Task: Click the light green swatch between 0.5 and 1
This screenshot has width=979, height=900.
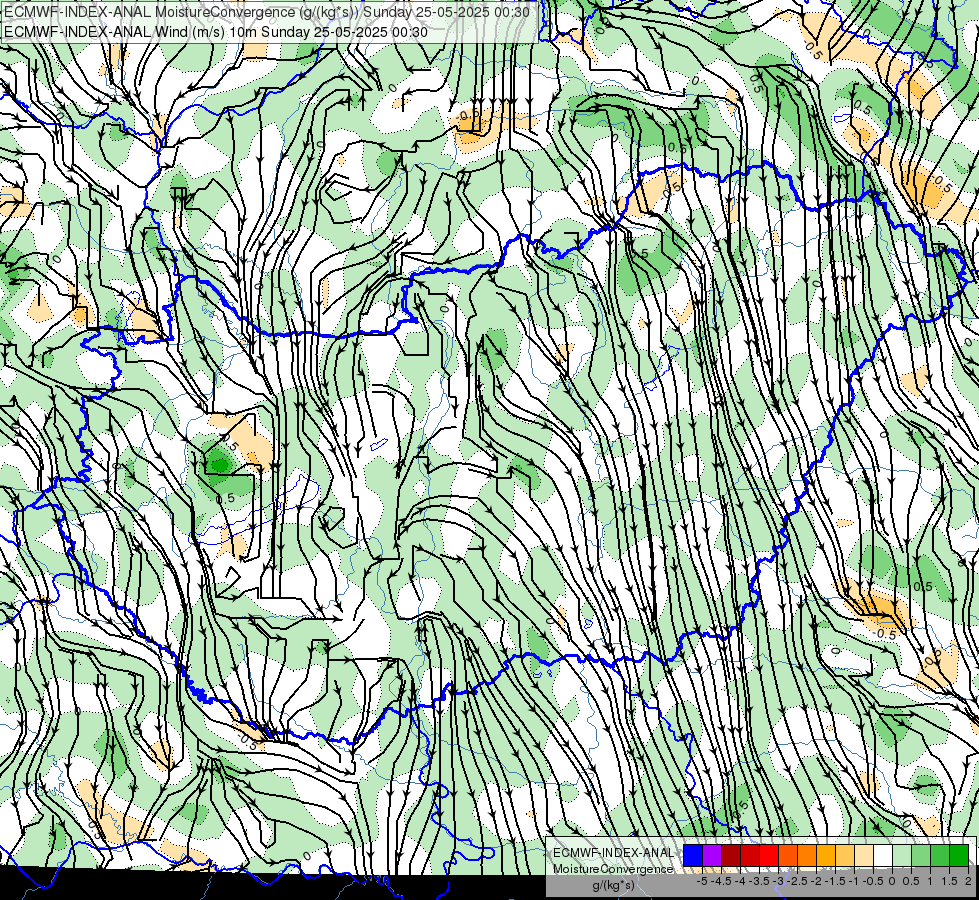Action: (921, 855)
